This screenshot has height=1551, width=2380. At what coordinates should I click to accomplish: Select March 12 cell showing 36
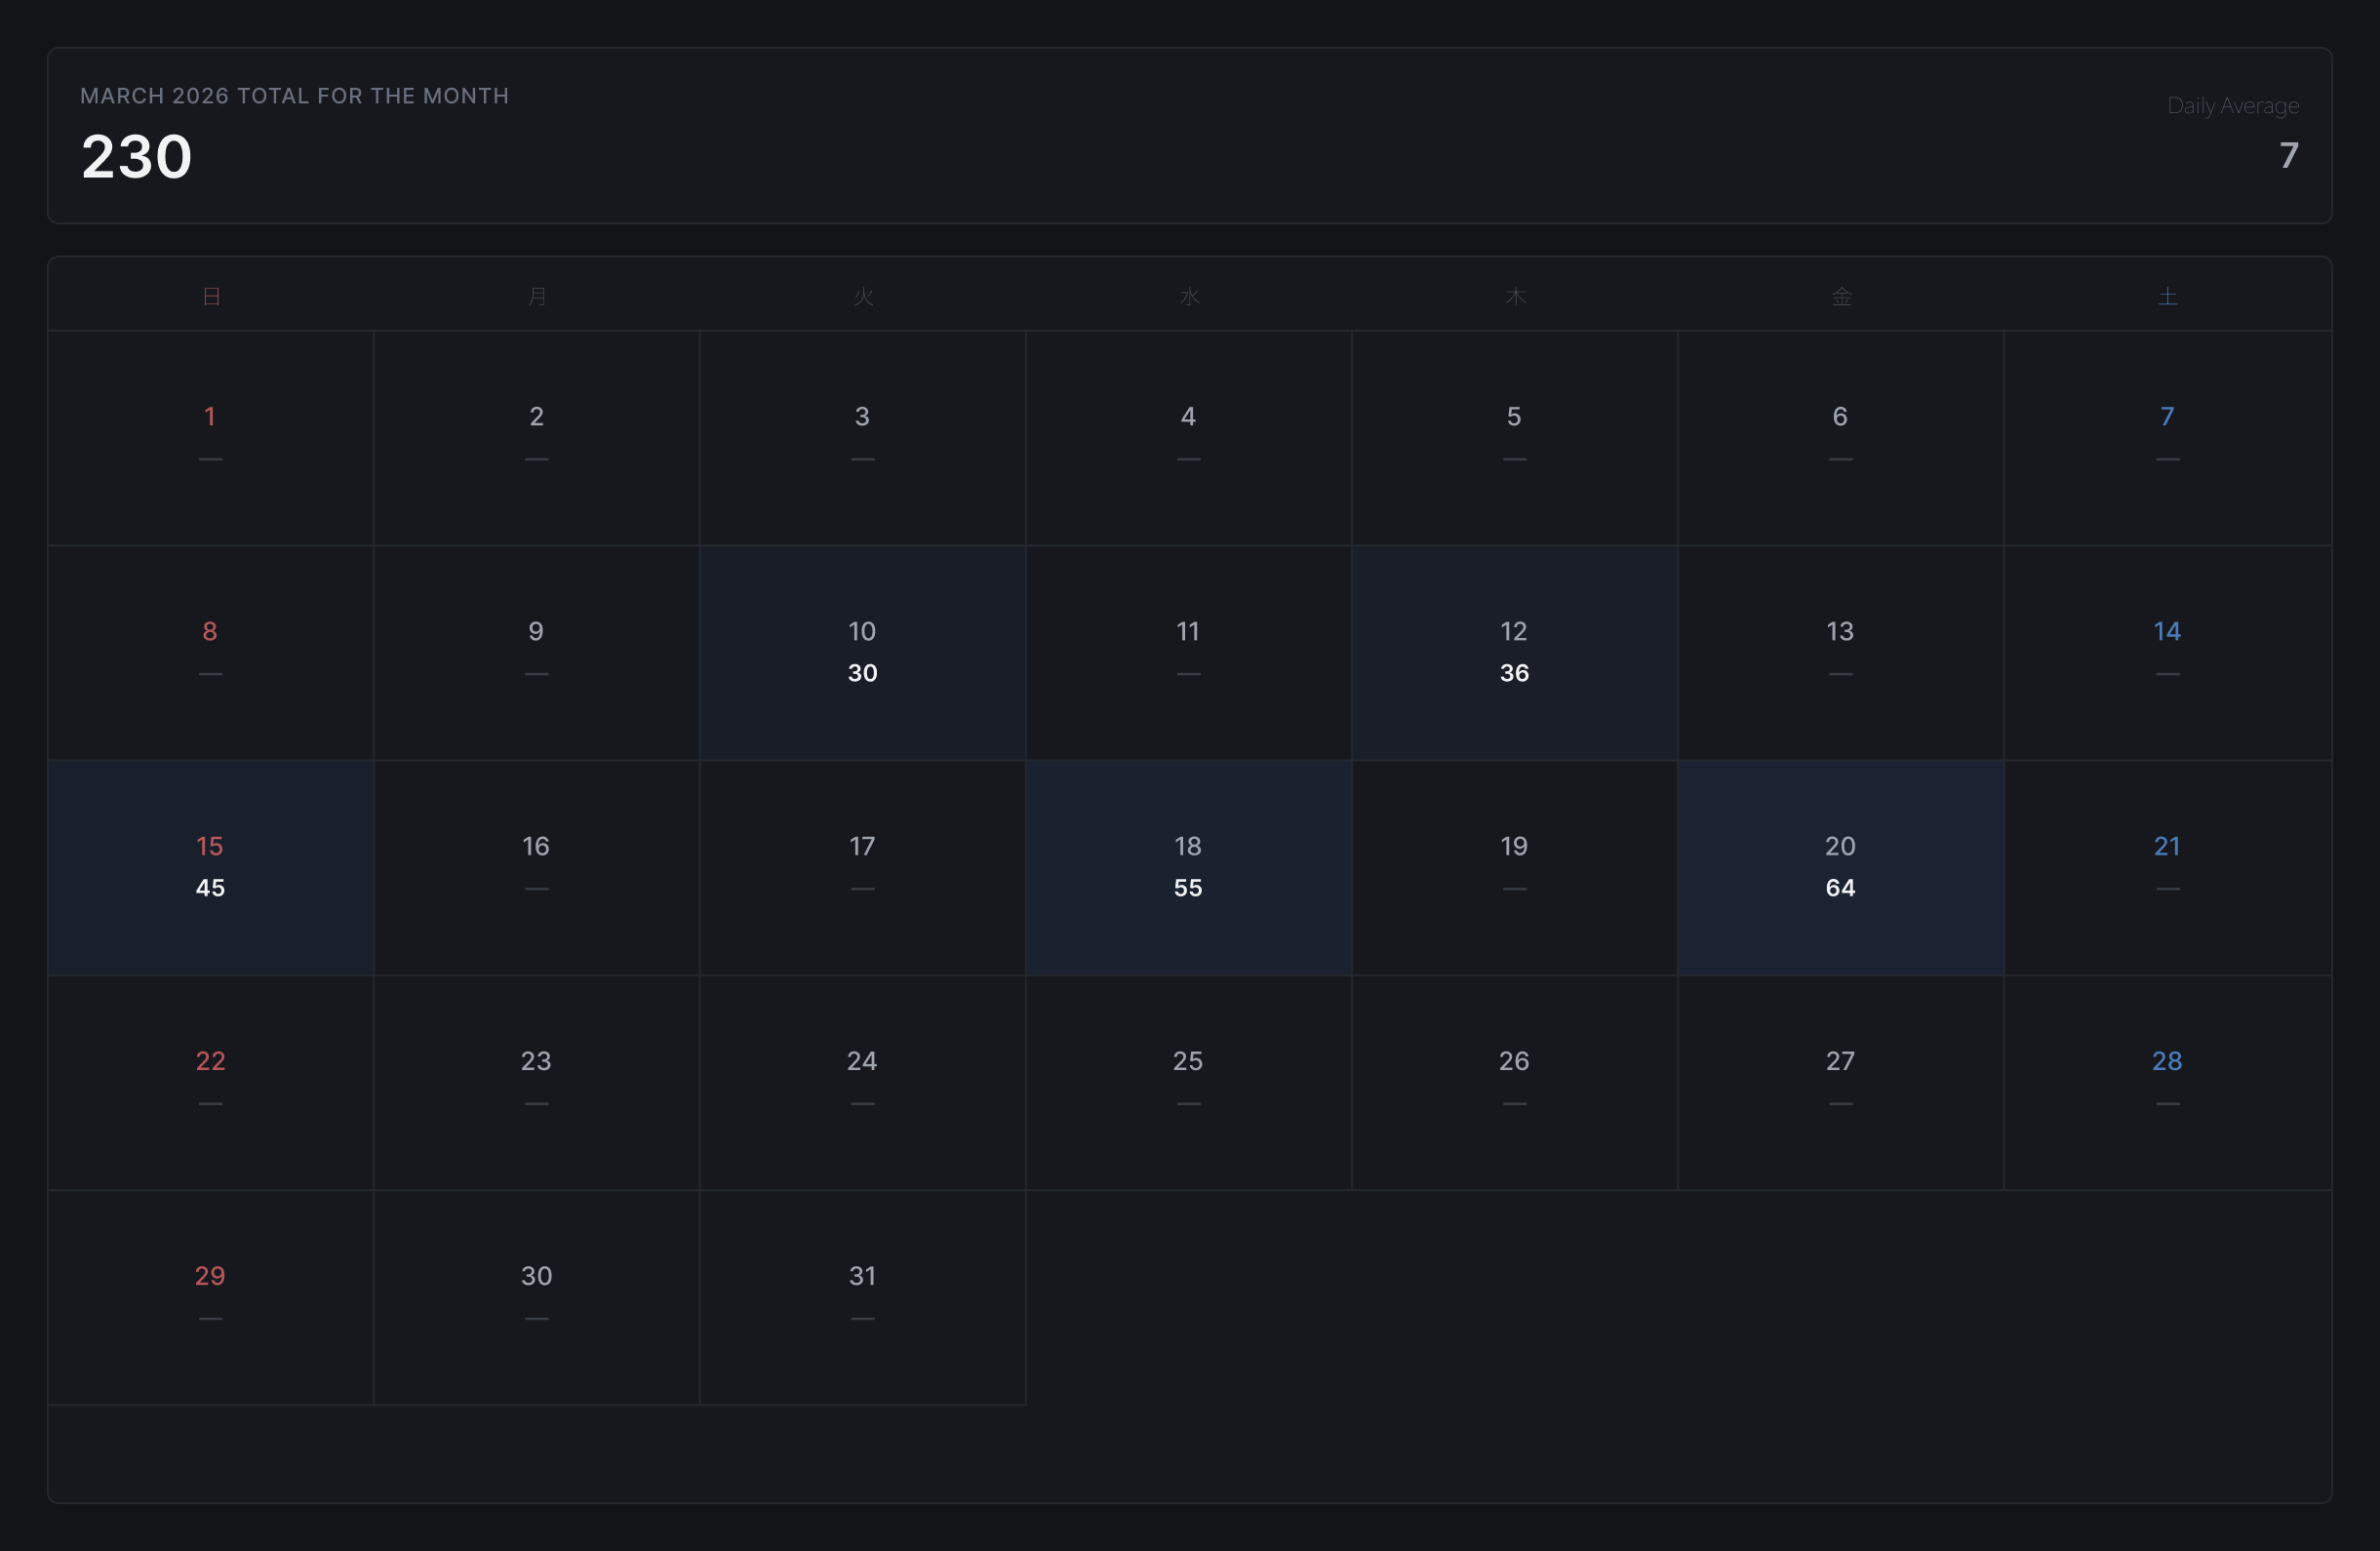[x=1513, y=652]
